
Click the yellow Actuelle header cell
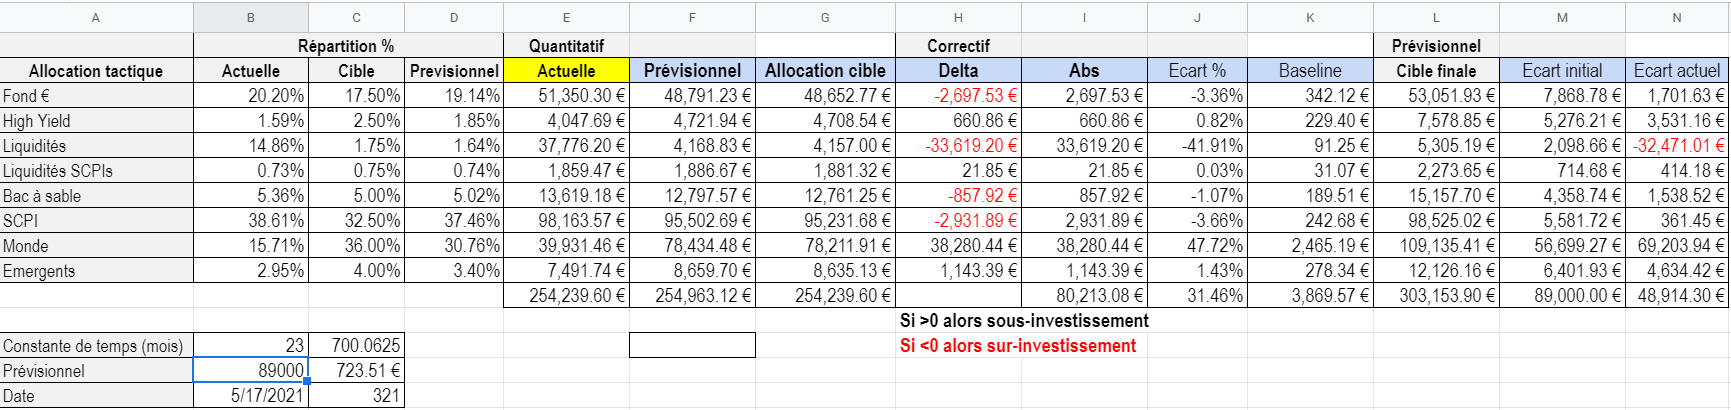click(x=566, y=71)
